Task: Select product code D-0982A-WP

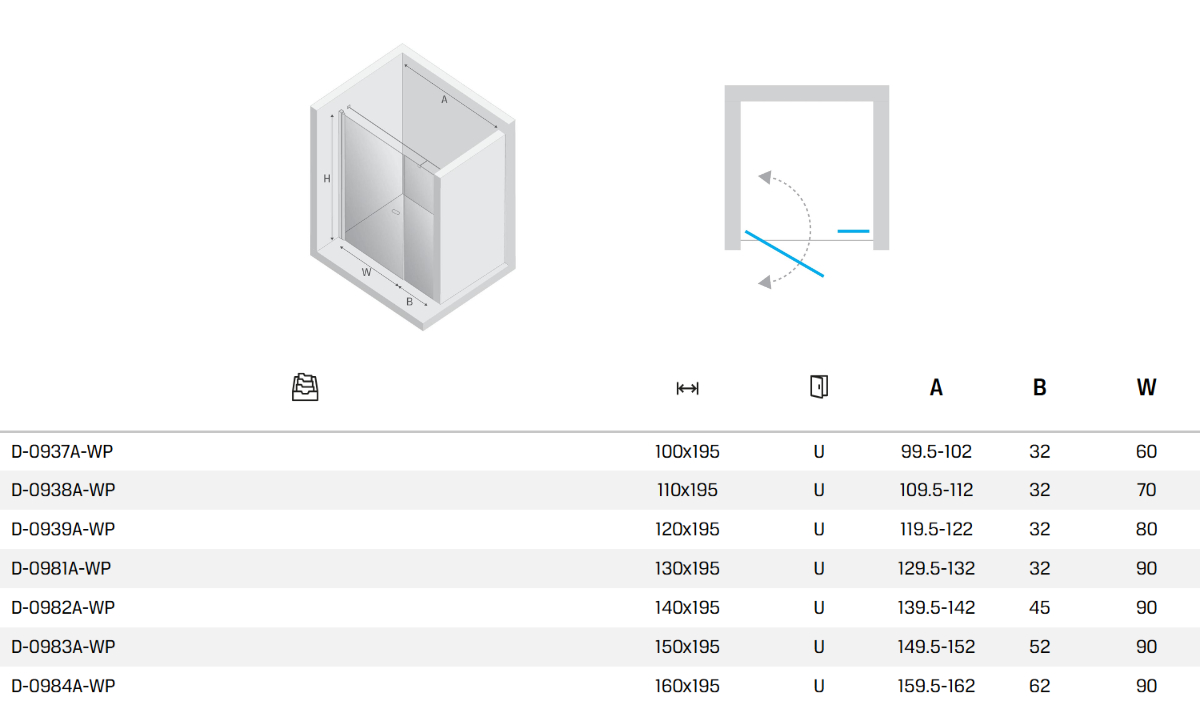Action: [x=63, y=608]
